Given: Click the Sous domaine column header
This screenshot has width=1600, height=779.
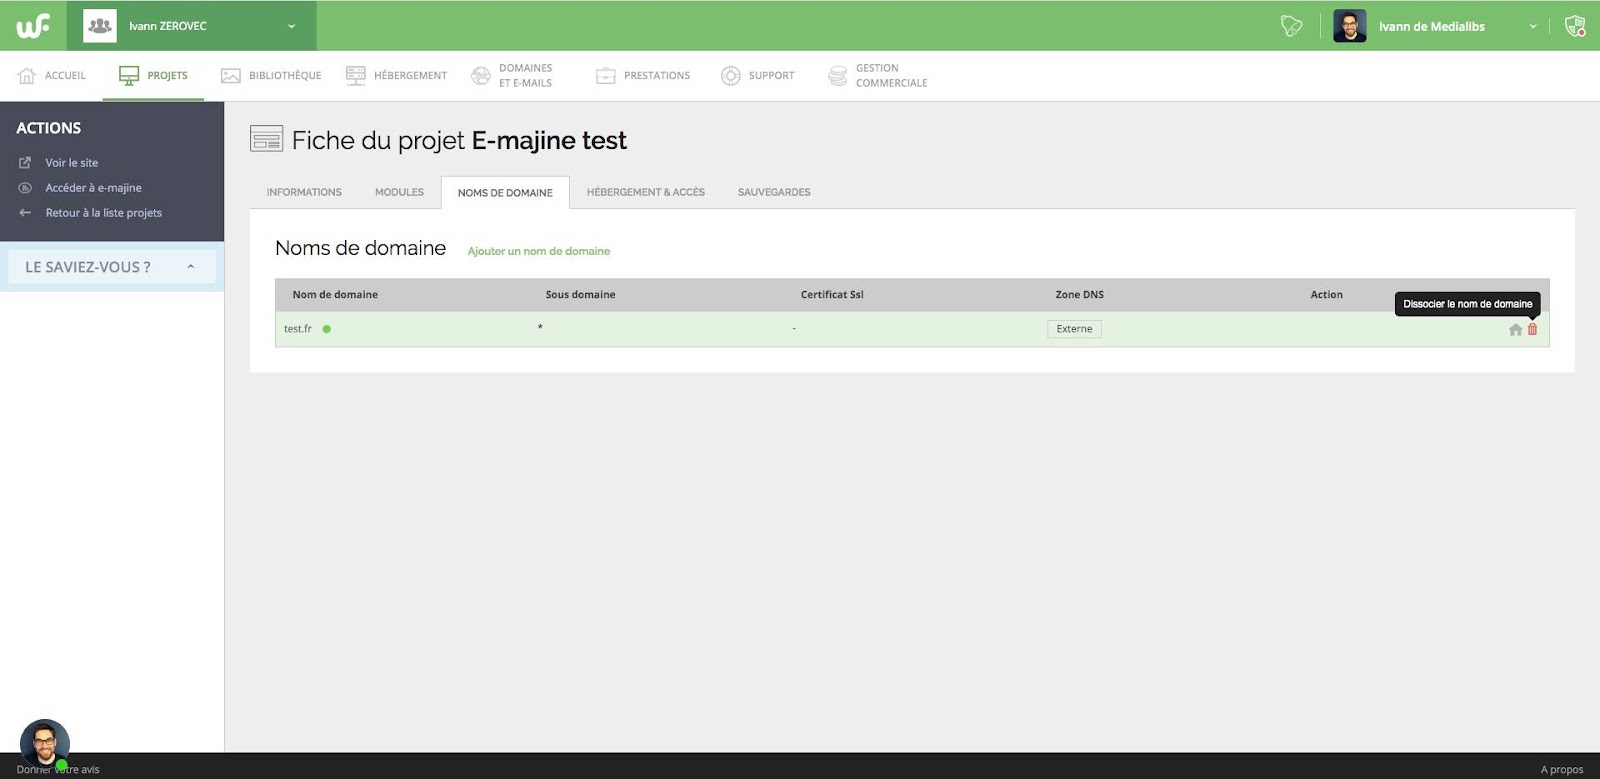Looking at the screenshot, I should click(x=580, y=295).
